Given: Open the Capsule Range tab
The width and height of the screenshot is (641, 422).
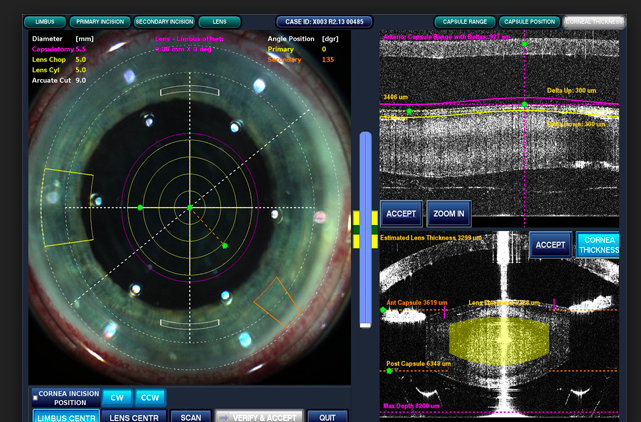Looking at the screenshot, I should [x=463, y=21].
